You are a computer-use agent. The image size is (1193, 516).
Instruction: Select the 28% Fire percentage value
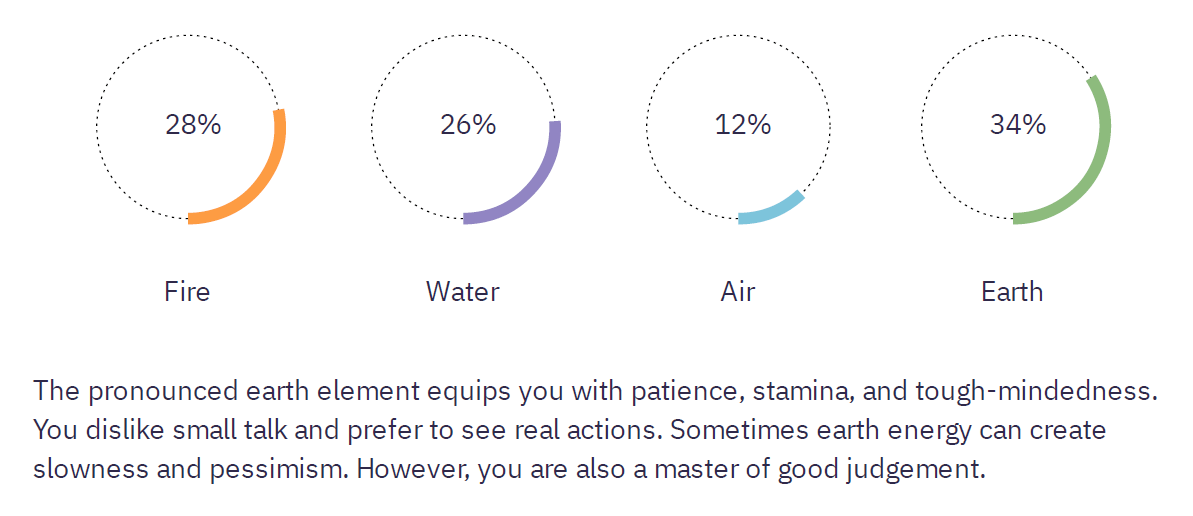pos(193,125)
